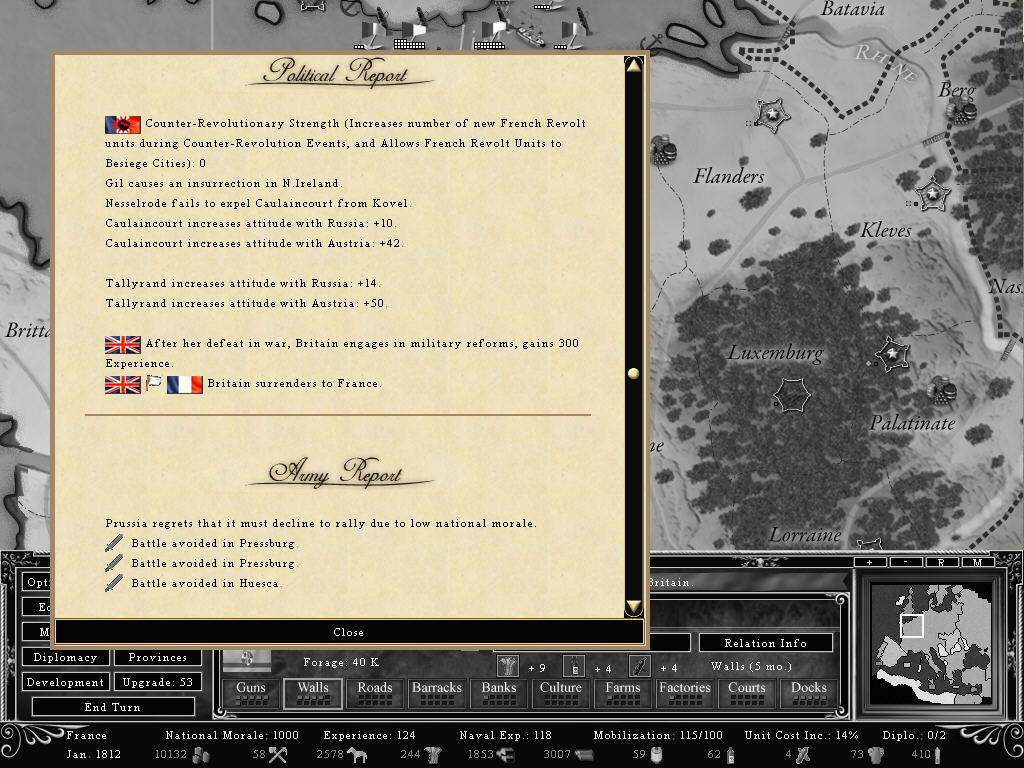Click the sword icon beside Battle avoided in Huesca
The height and width of the screenshot is (768, 1024).
[x=114, y=583]
